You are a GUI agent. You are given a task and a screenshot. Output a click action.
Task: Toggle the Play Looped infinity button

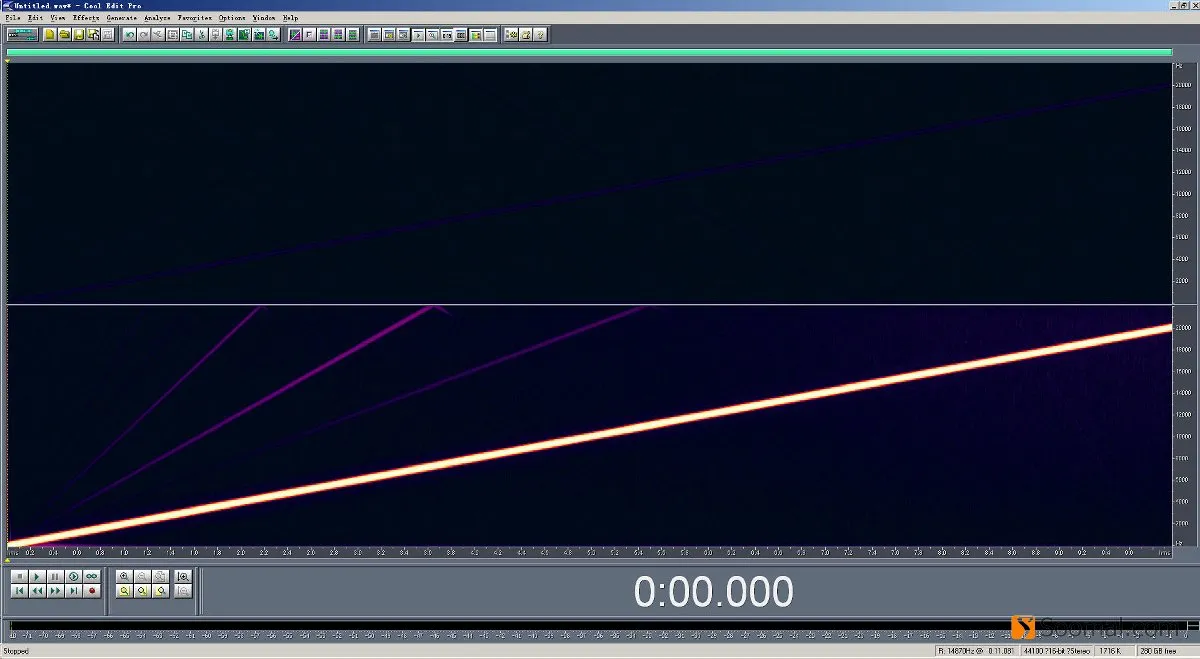92,577
